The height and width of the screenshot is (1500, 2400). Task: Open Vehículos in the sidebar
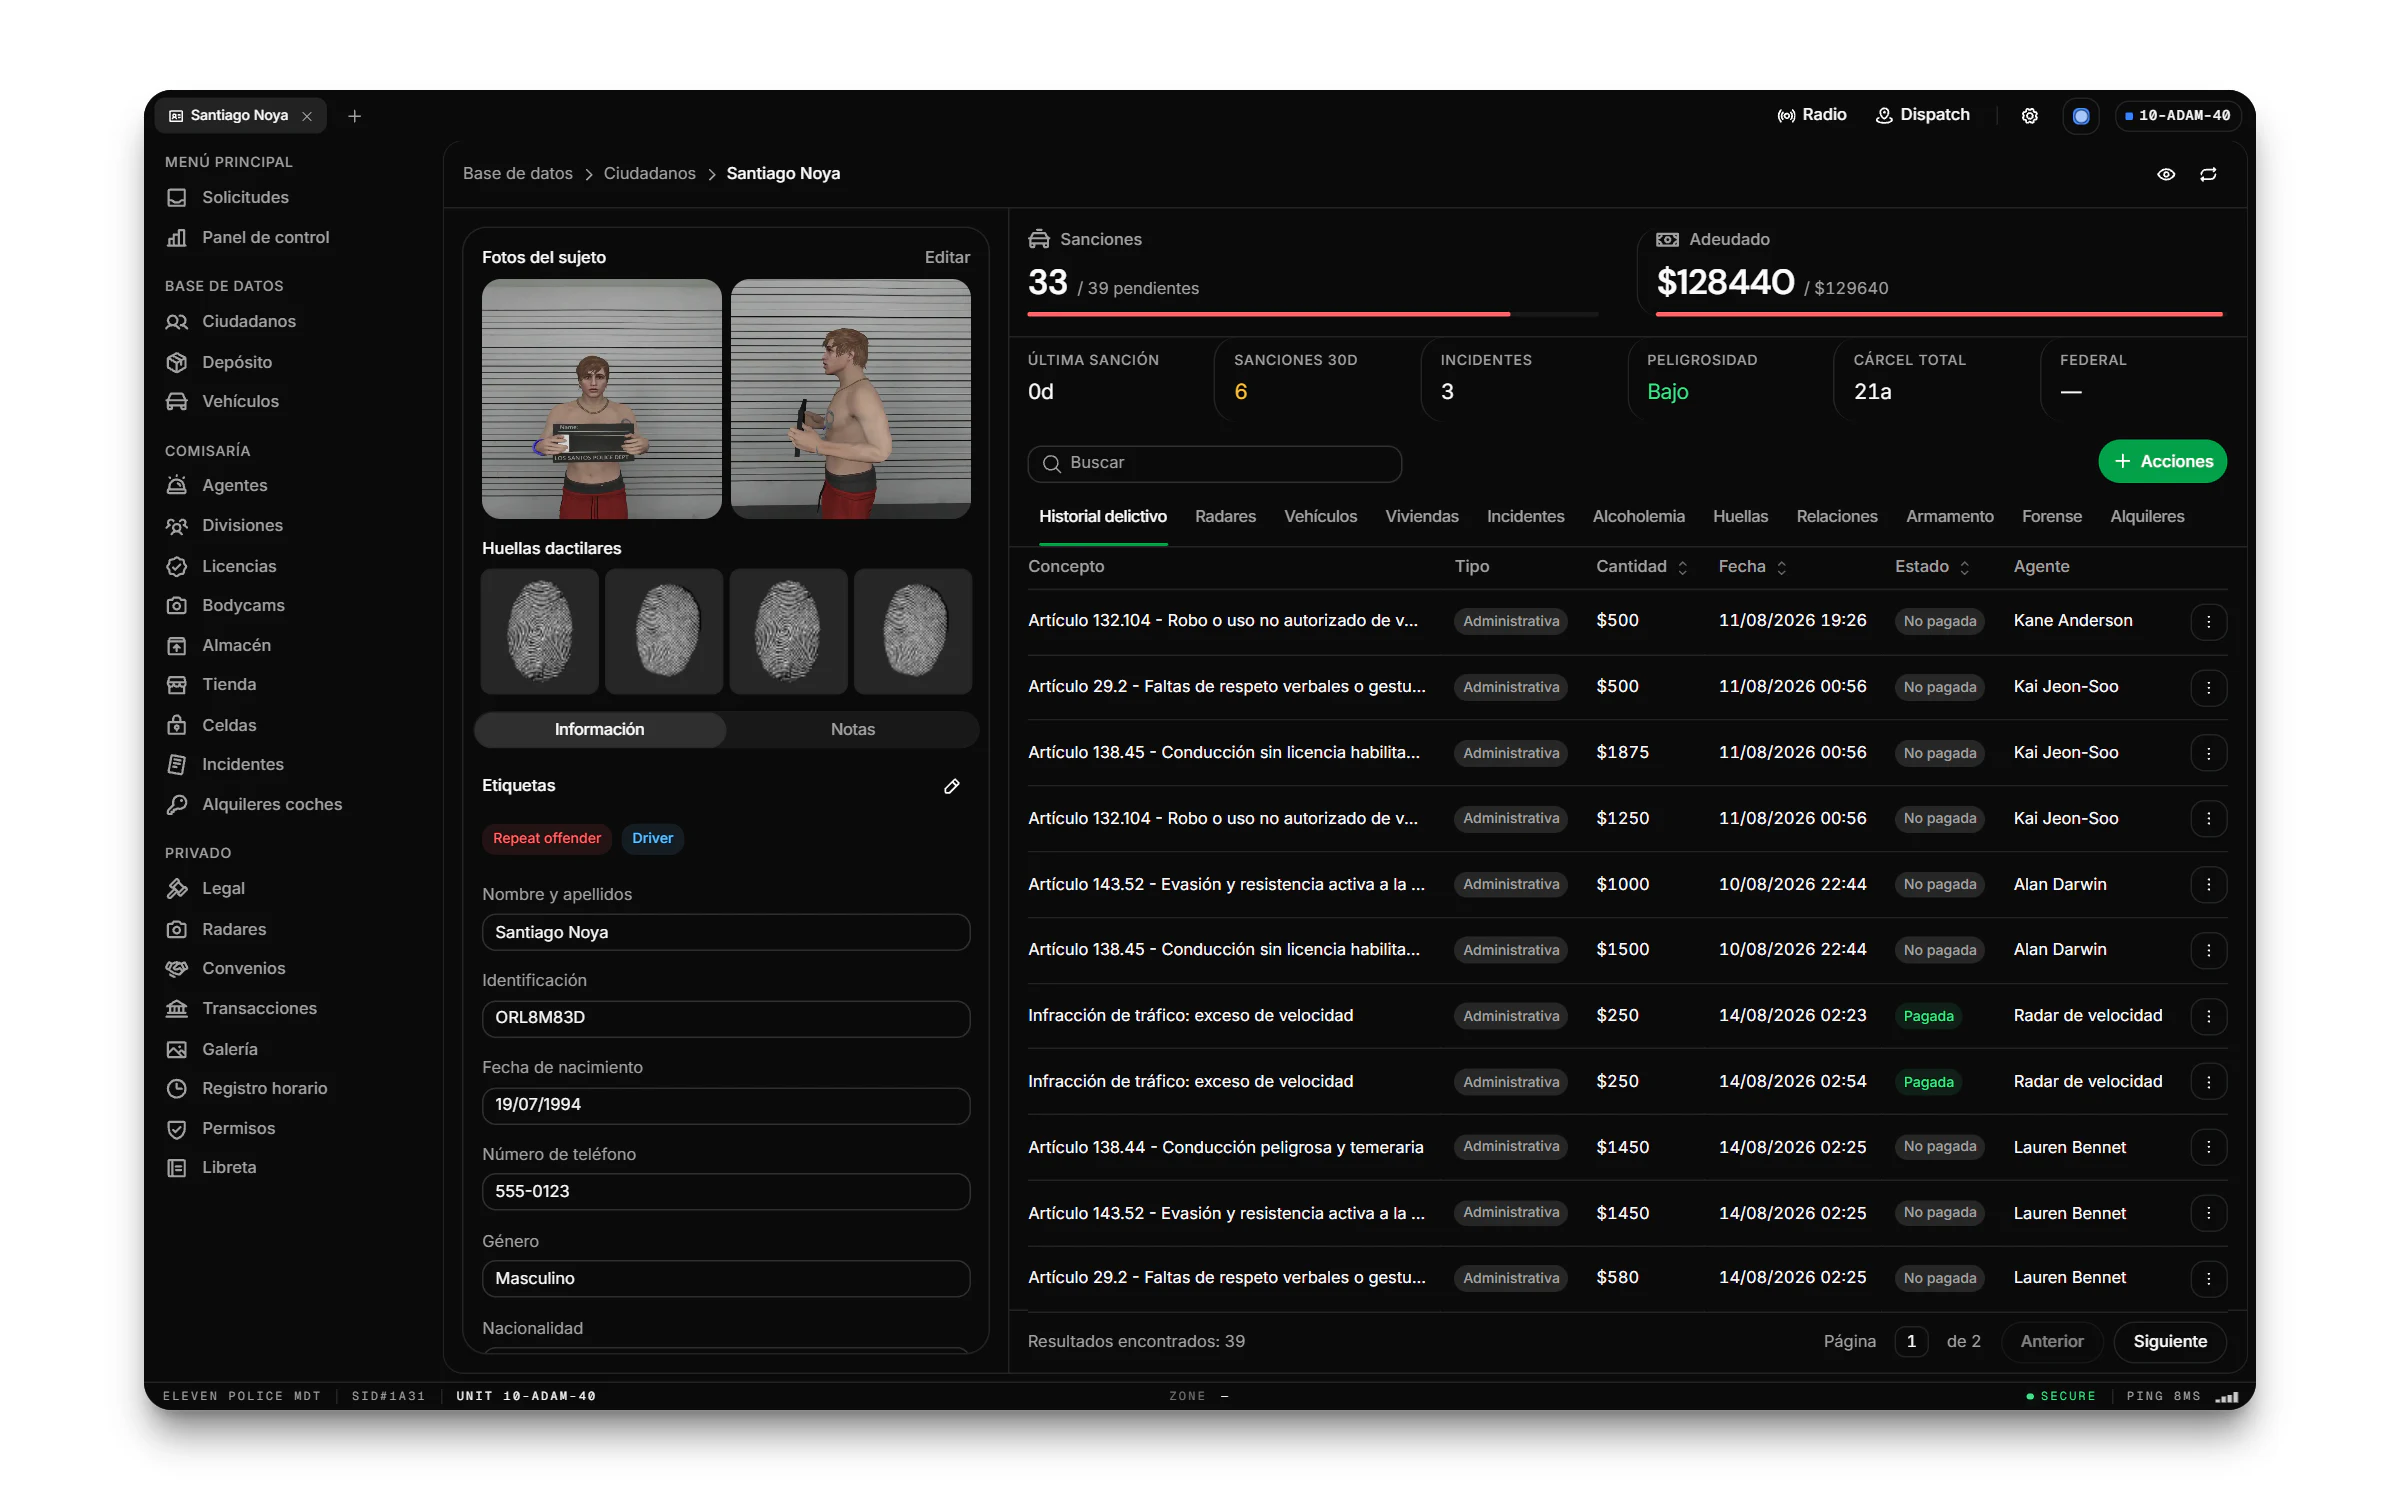pos(240,401)
